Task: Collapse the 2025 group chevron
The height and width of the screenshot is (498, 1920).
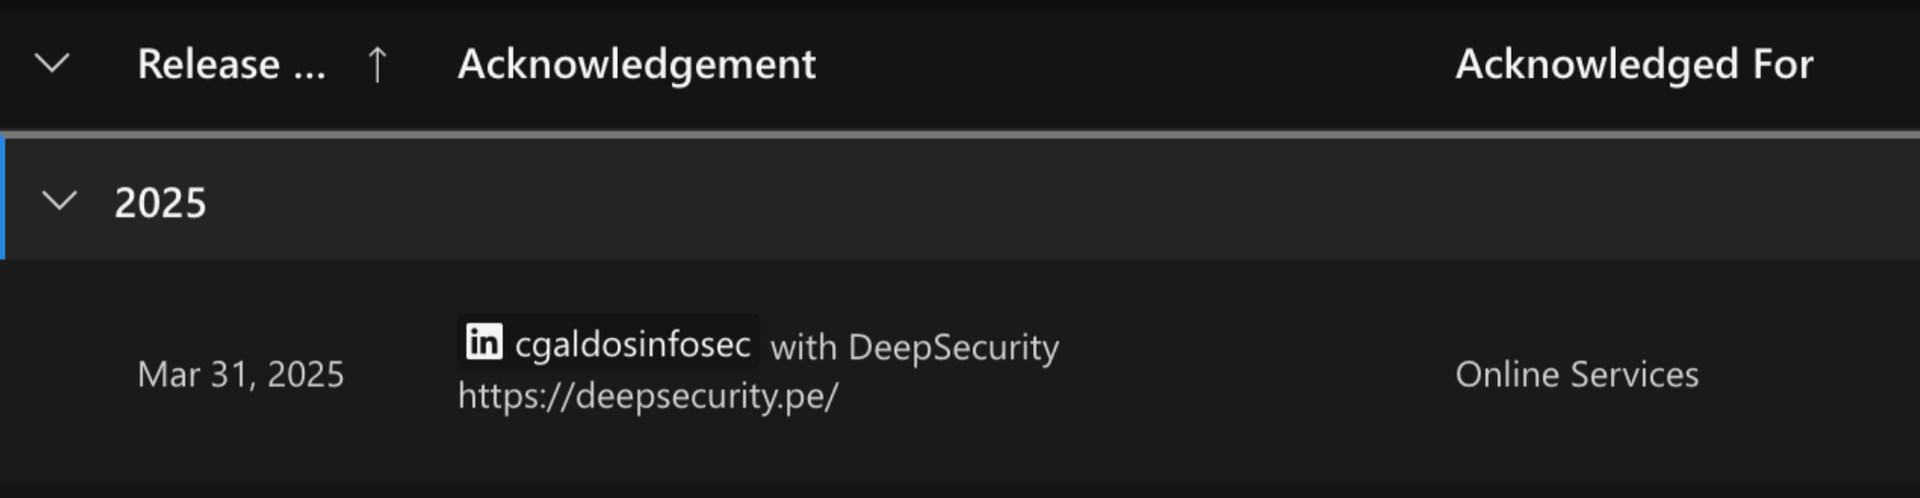Action: [x=60, y=201]
